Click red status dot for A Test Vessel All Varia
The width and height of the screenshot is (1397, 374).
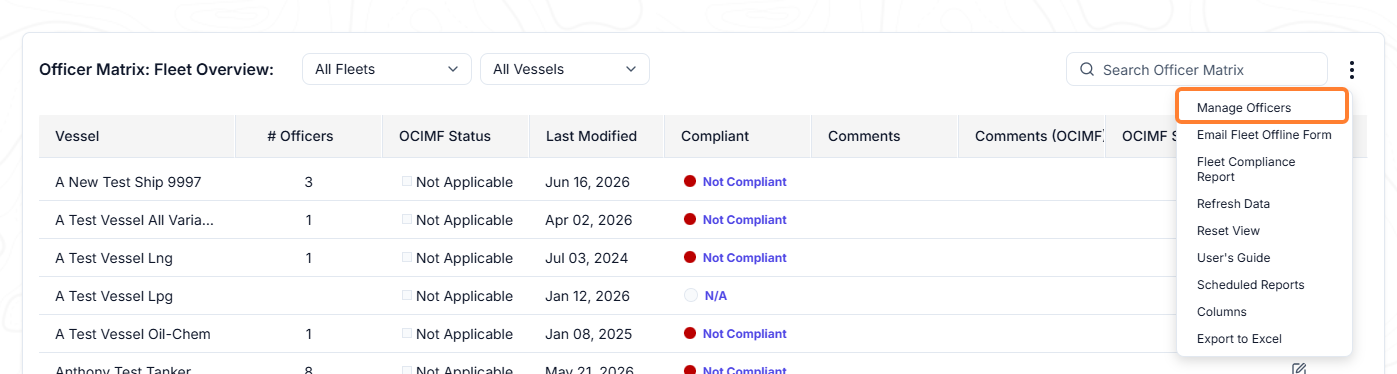(689, 220)
